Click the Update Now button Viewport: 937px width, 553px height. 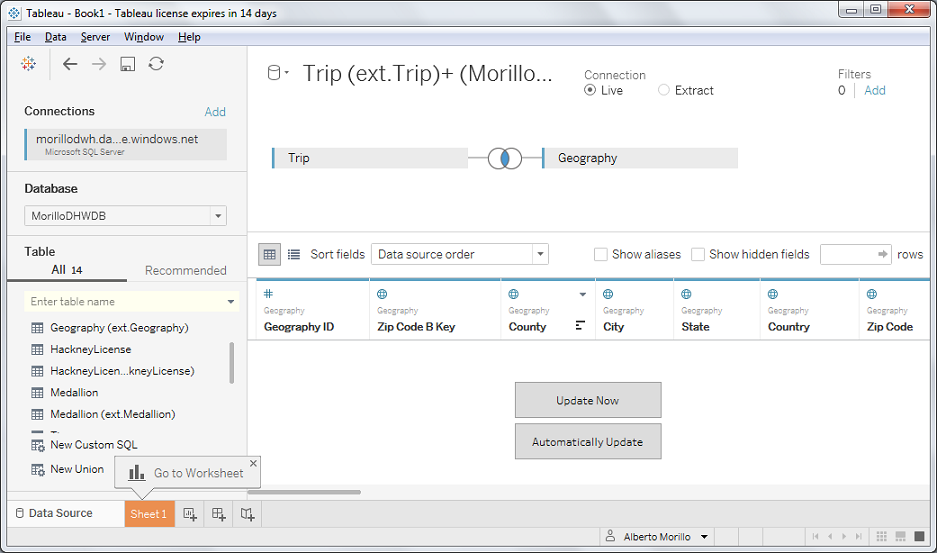coord(588,400)
